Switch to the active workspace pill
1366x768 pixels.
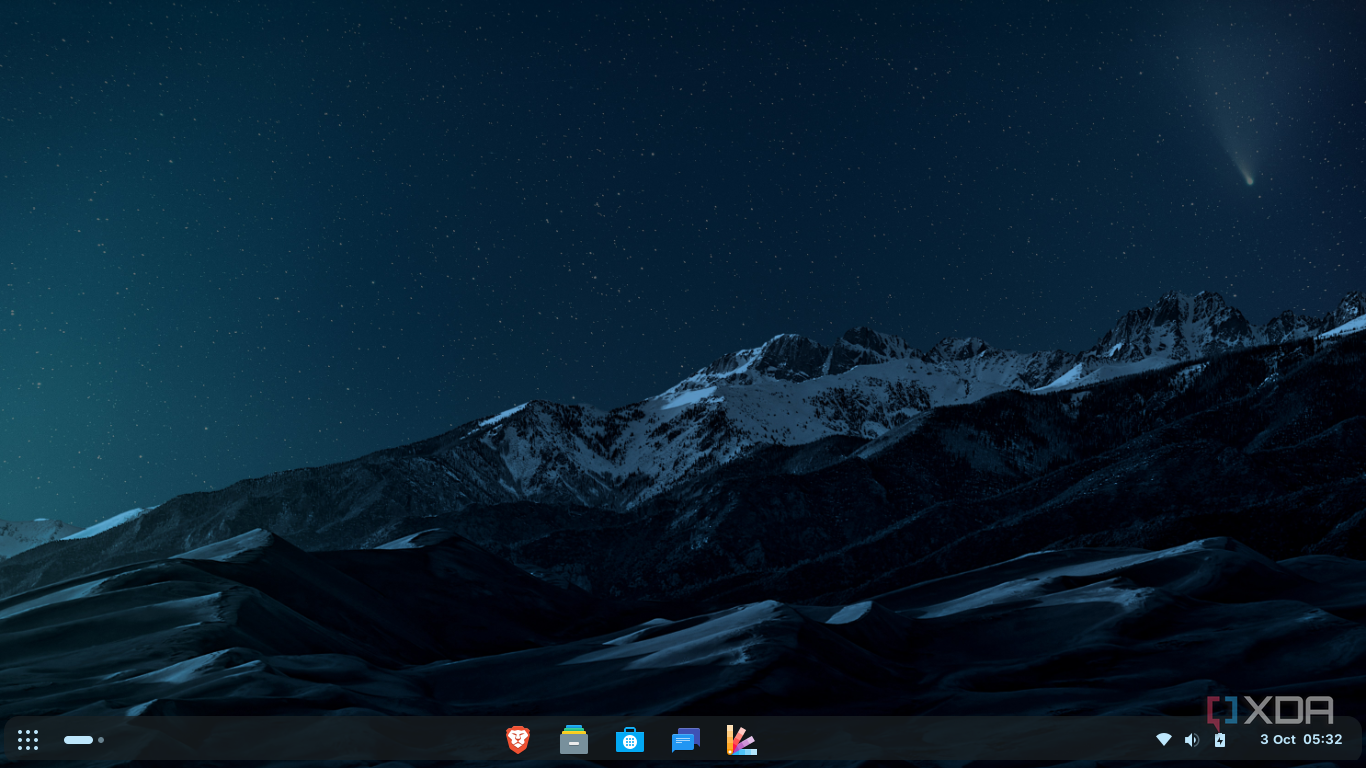[x=78, y=740]
